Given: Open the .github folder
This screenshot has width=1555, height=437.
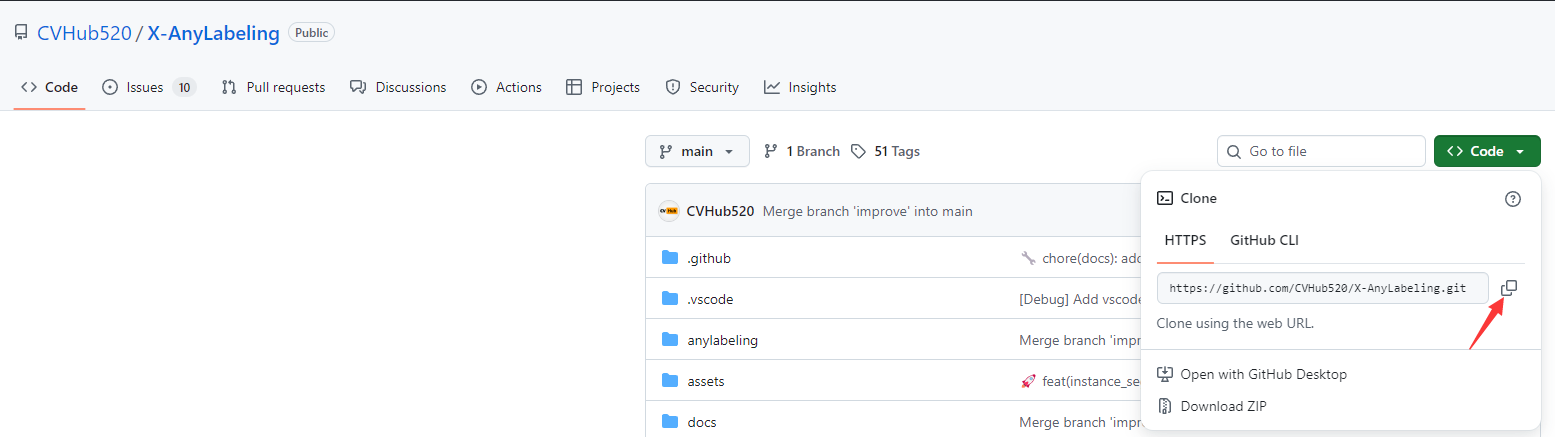Looking at the screenshot, I should coord(709,258).
